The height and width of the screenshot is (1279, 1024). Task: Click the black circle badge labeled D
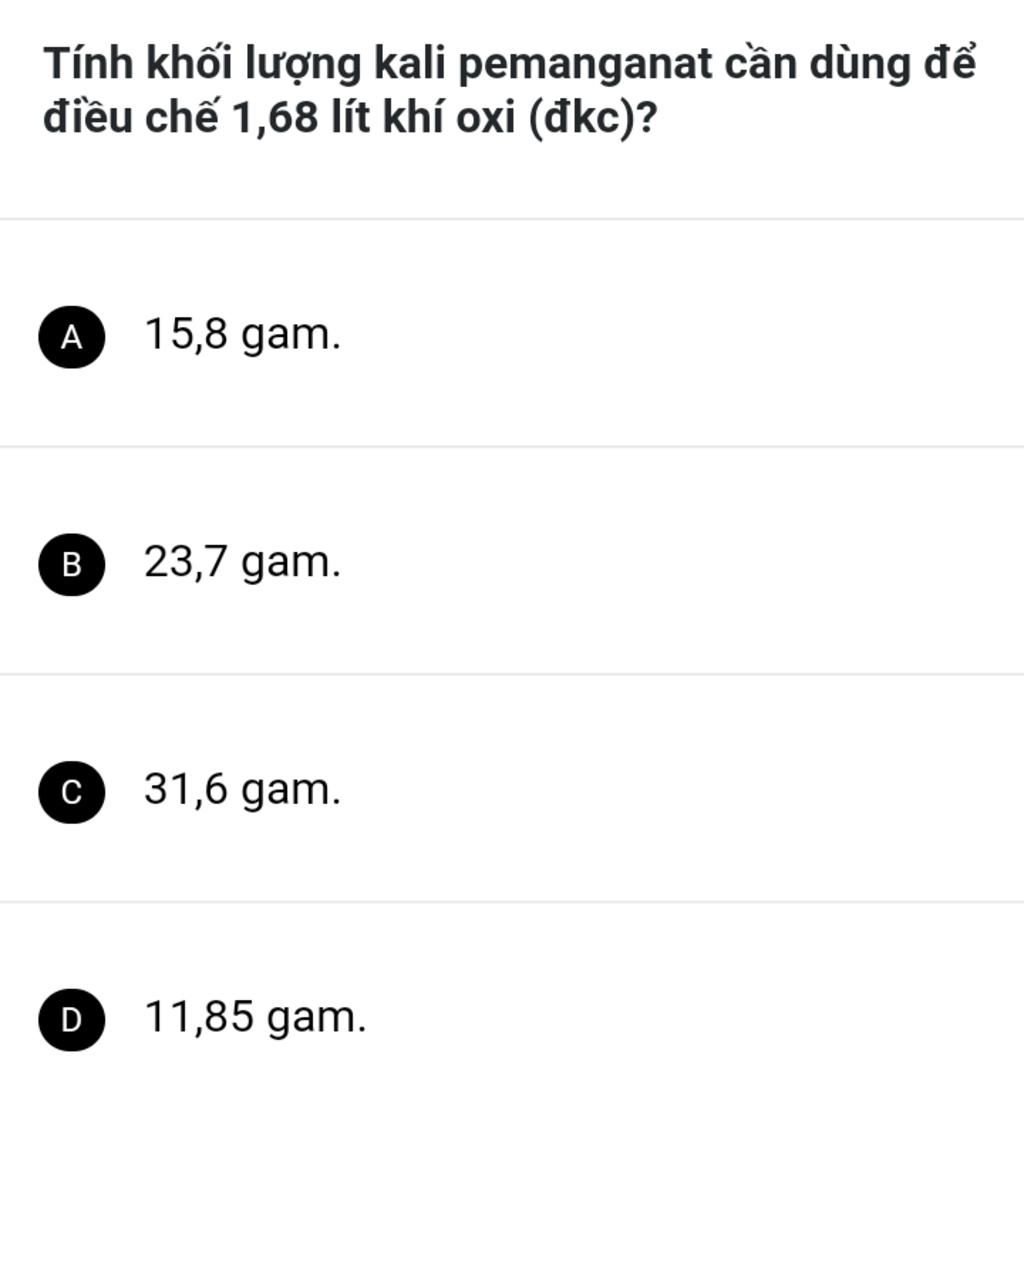pyautogui.click(x=72, y=1018)
